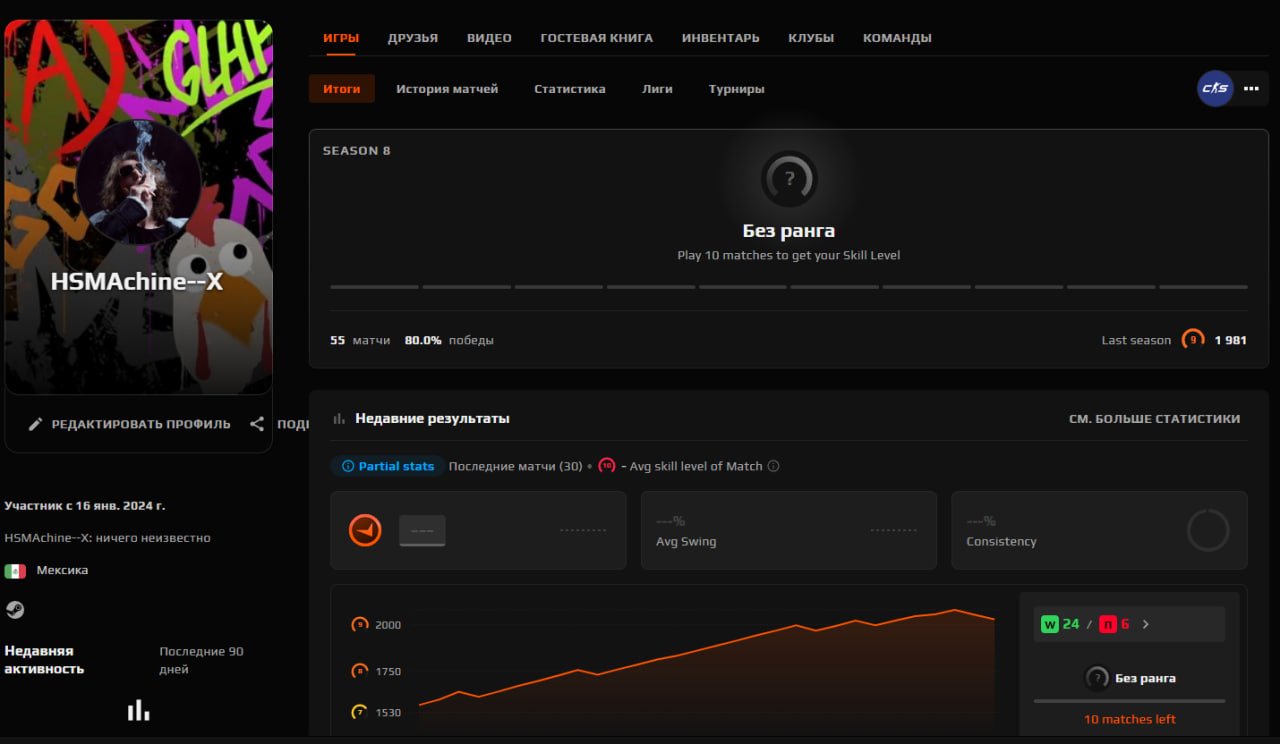The height and width of the screenshot is (744, 1280).
Task: Open the three-dot game options menu
Action: (1251, 88)
